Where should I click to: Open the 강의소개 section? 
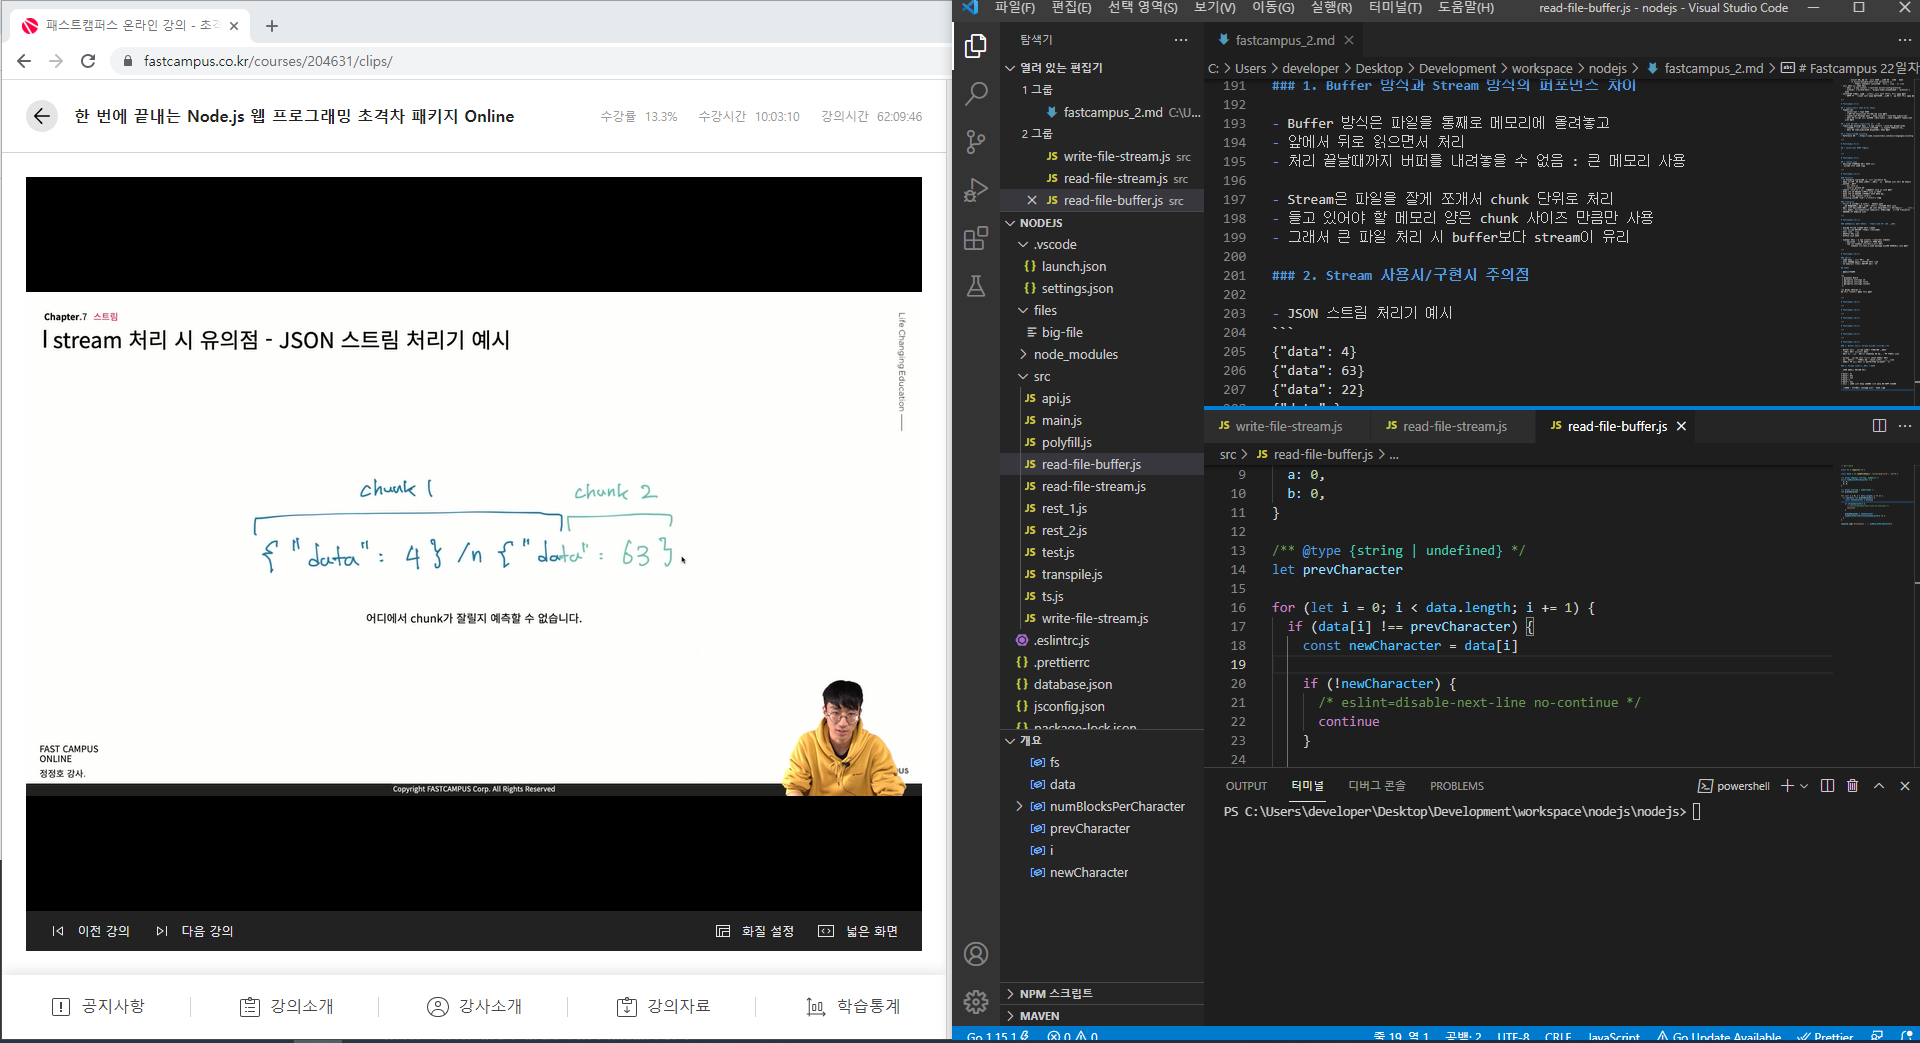coord(287,1006)
